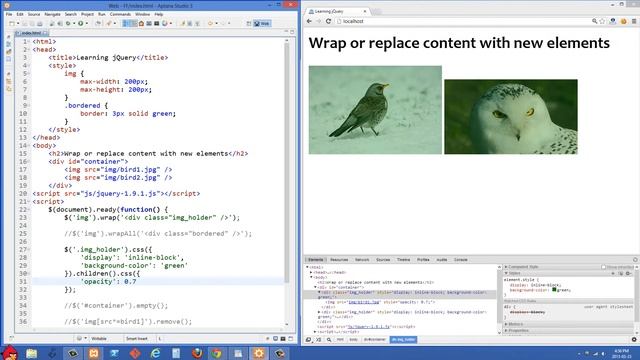Click the snowy owl image
Viewport: 640px width, 360px height.
[511, 117]
